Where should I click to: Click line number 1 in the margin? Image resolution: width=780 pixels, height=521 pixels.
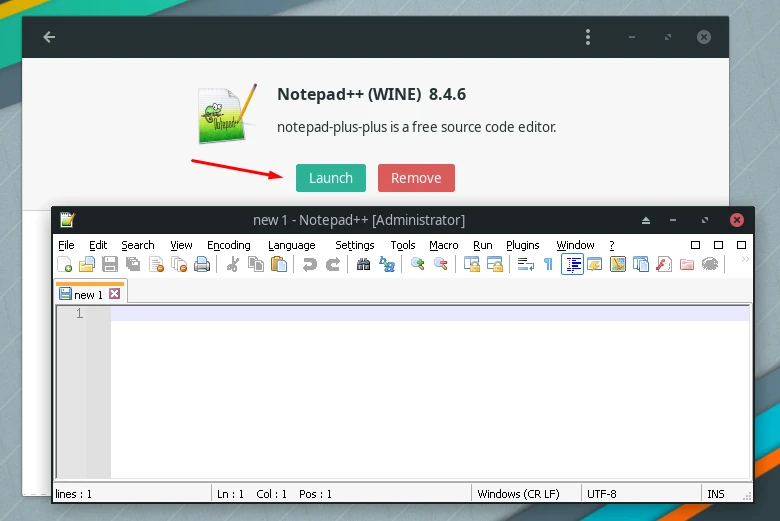tap(80, 313)
